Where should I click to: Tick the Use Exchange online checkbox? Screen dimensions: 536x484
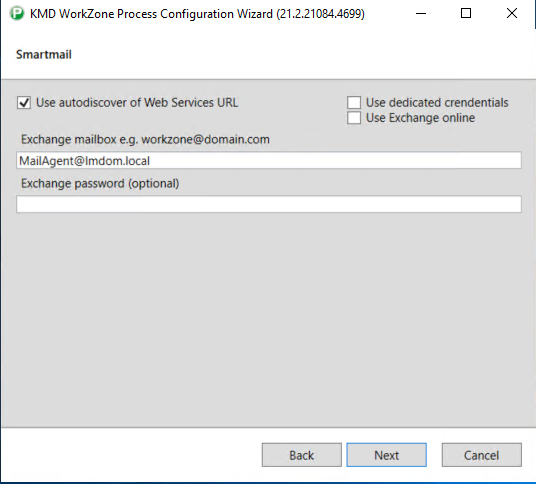[354, 118]
